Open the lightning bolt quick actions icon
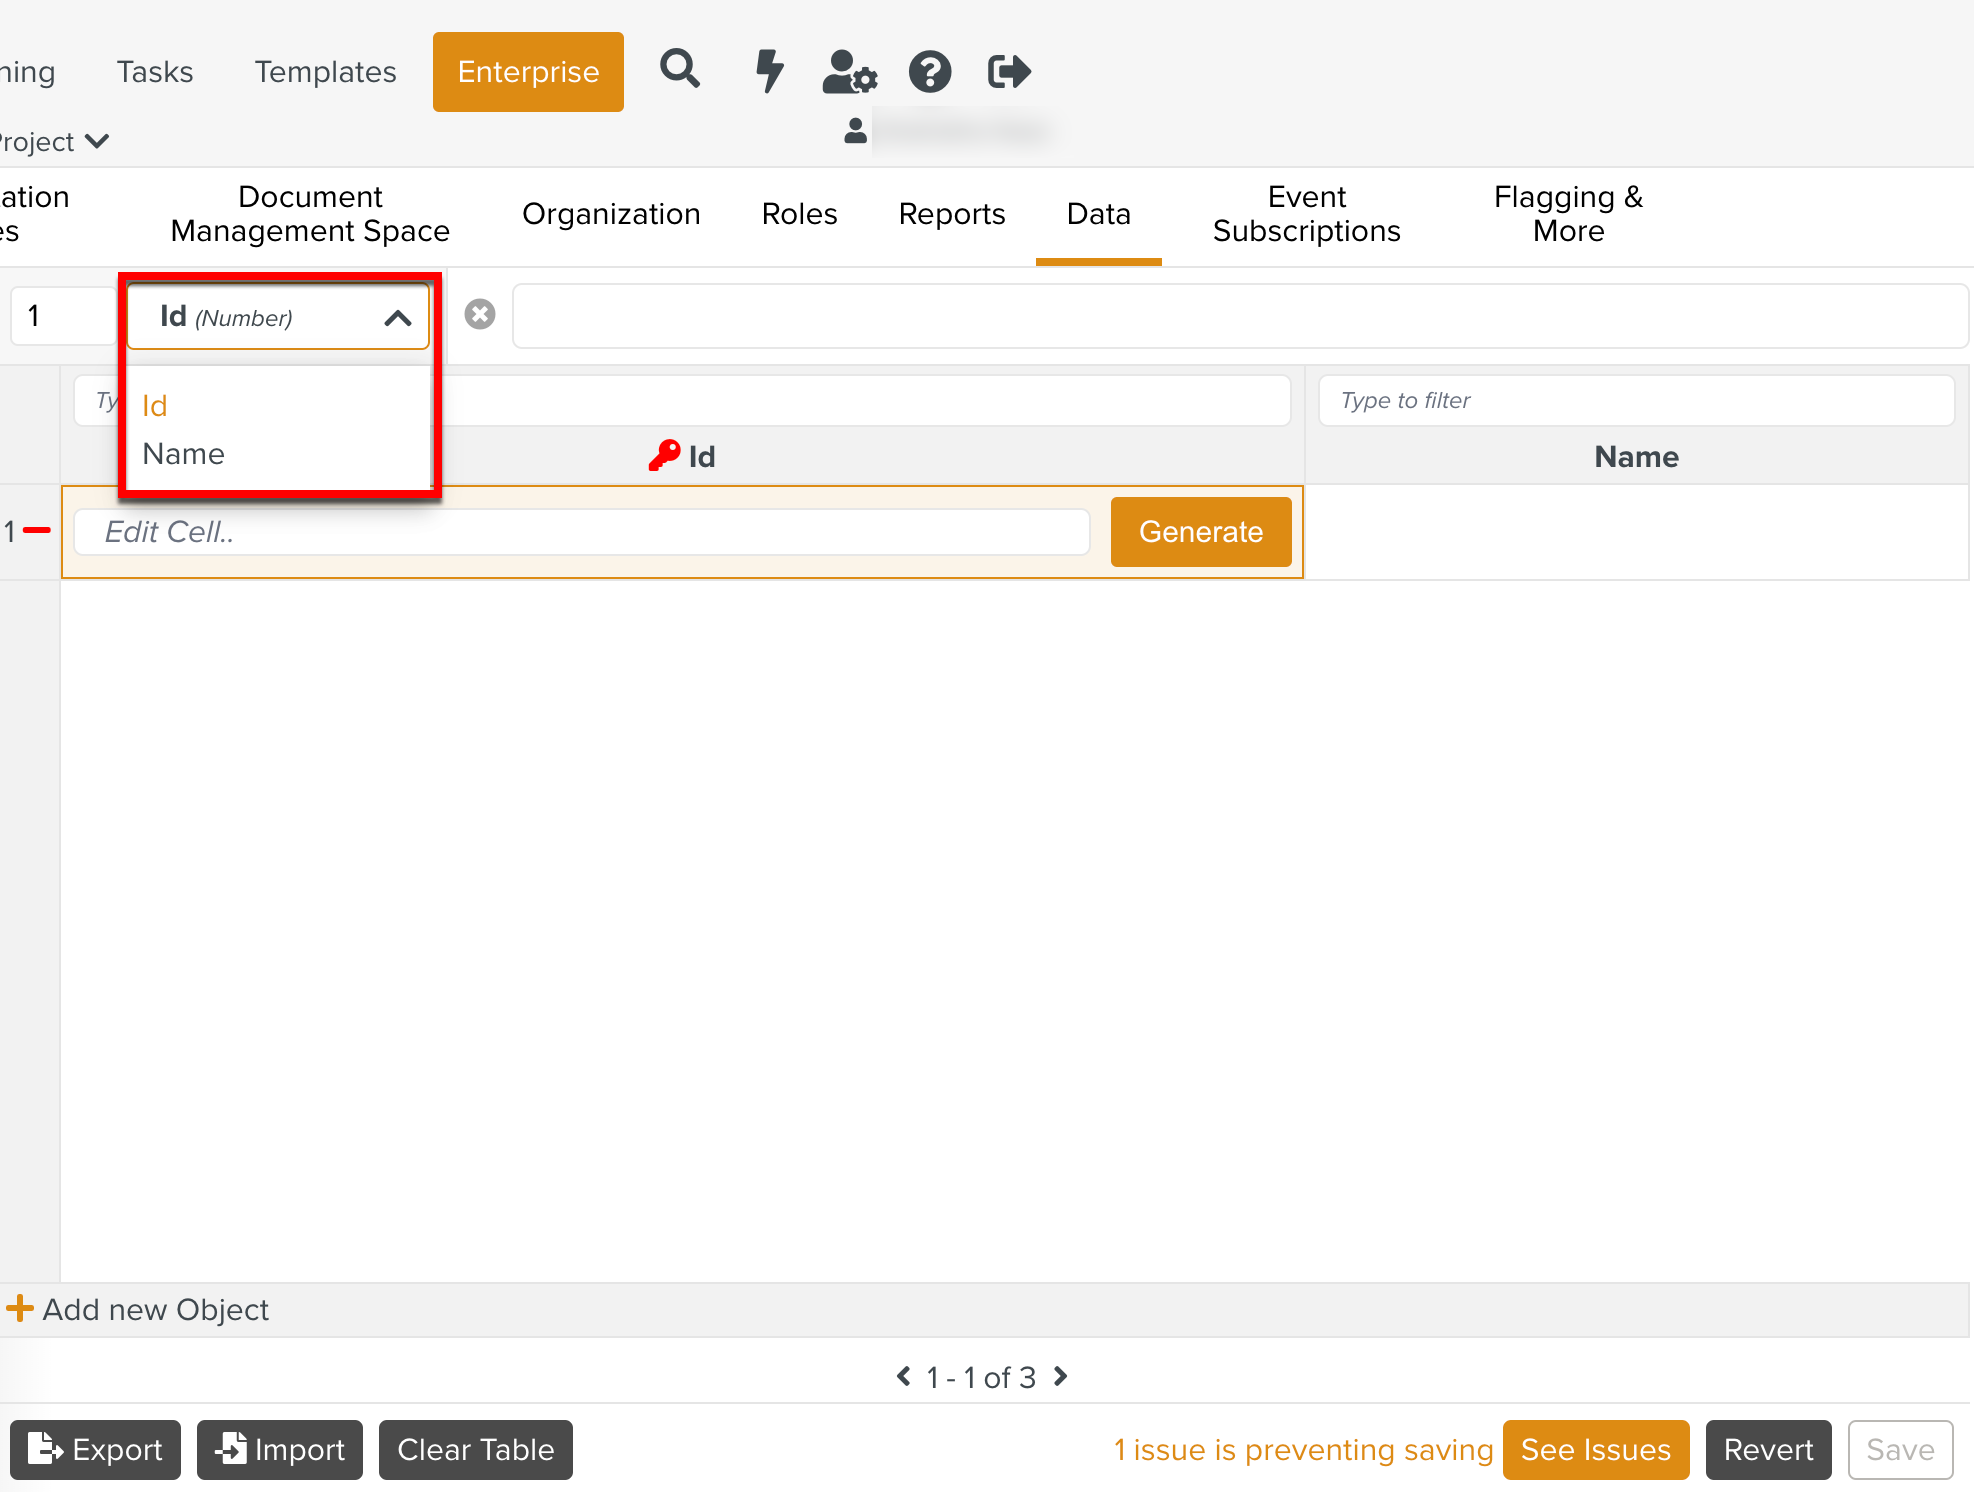Viewport: 1974px width, 1492px height. (x=768, y=71)
